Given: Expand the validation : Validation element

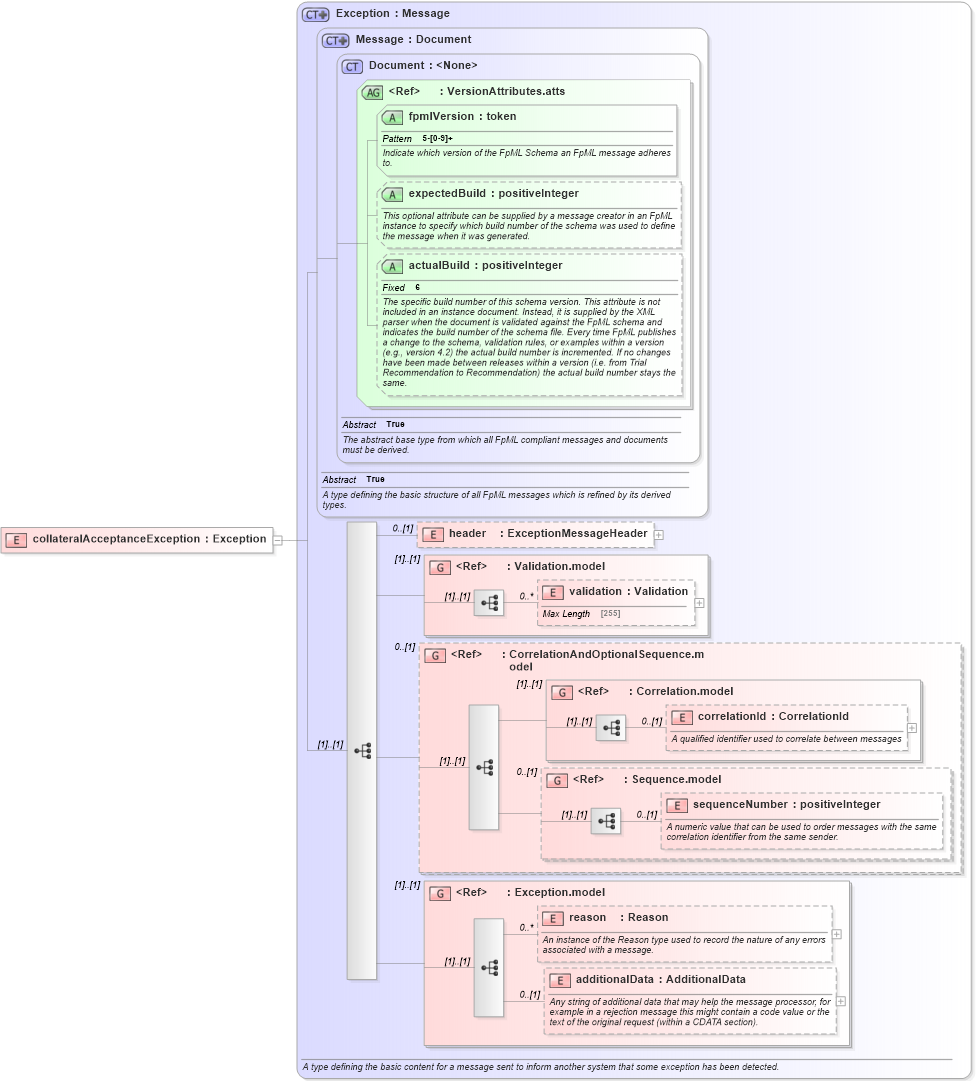Looking at the screenshot, I should (x=700, y=603).
